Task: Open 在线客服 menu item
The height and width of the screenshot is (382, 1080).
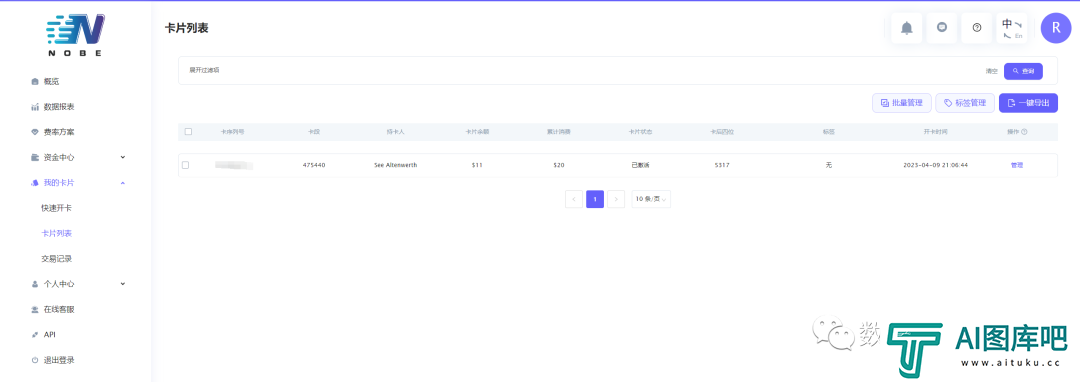Action: [x=59, y=310]
